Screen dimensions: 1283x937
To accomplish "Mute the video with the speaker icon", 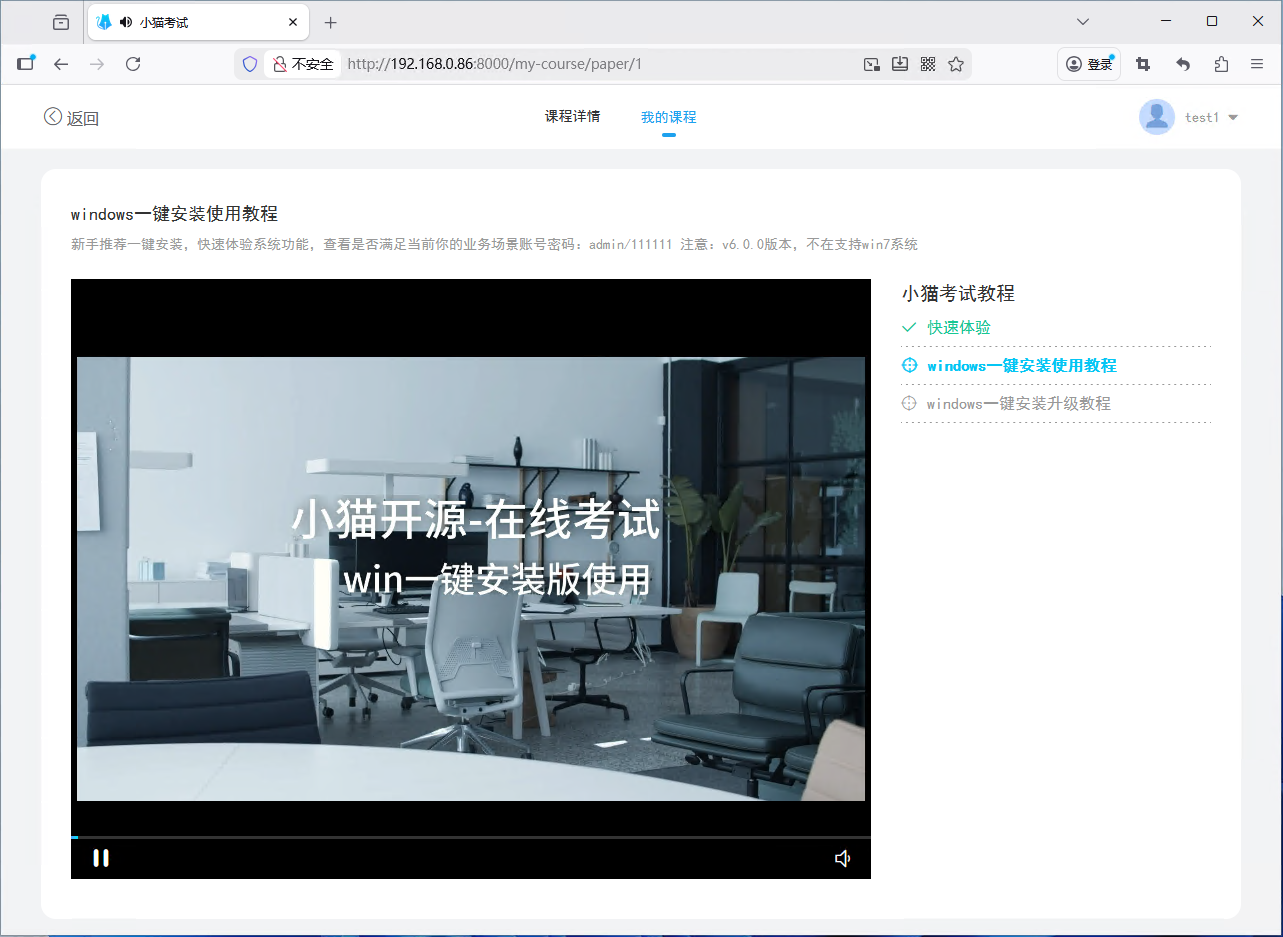I will pyautogui.click(x=843, y=858).
